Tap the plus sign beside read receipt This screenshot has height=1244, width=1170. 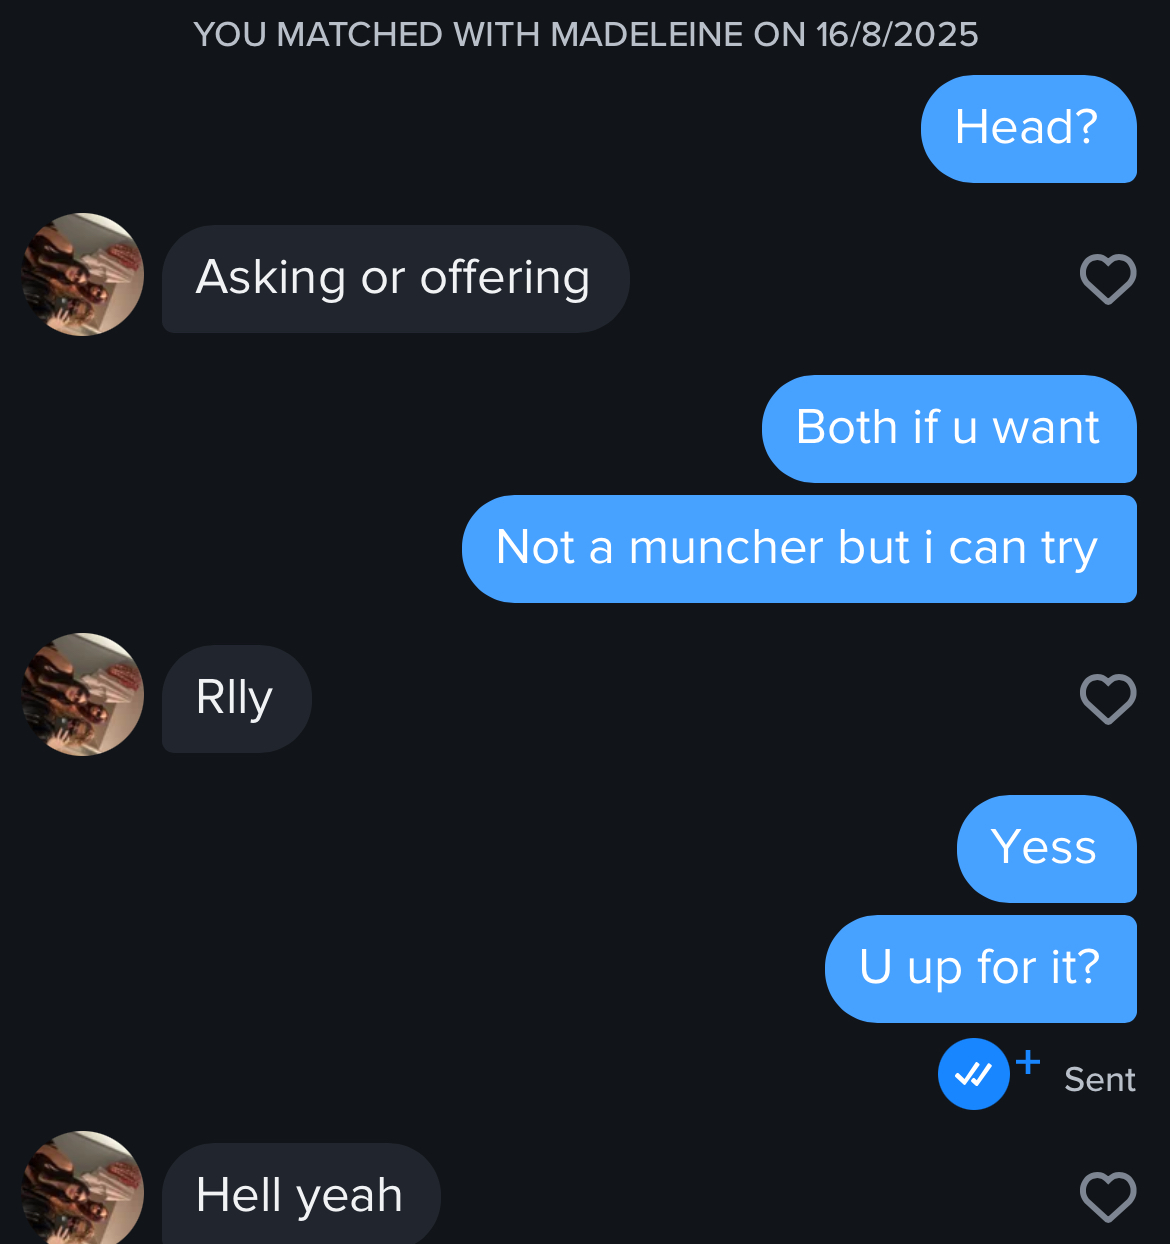point(1028,1061)
